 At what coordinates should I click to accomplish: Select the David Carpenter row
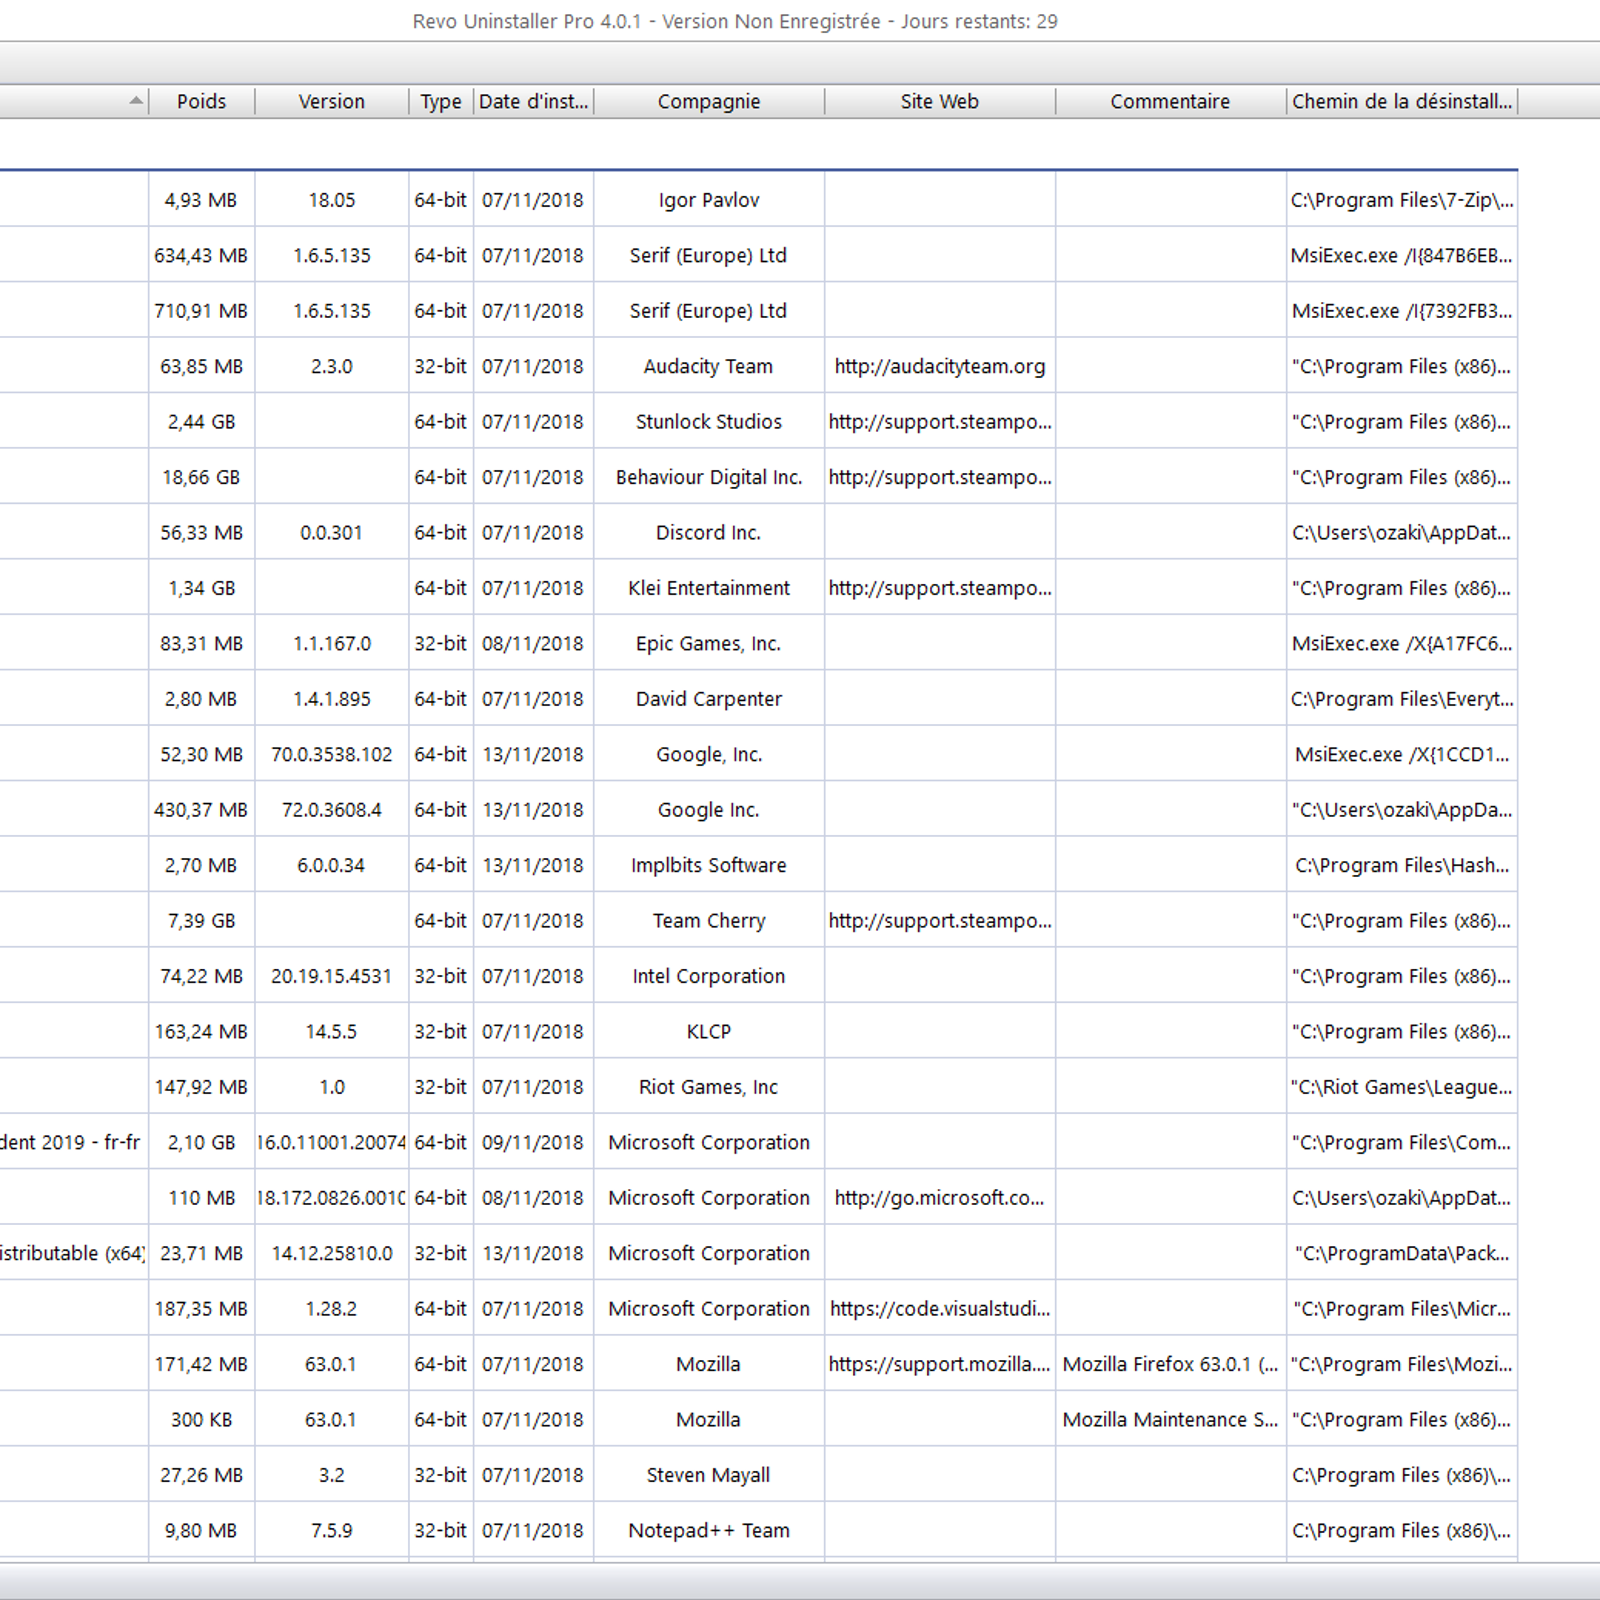pos(759,699)
